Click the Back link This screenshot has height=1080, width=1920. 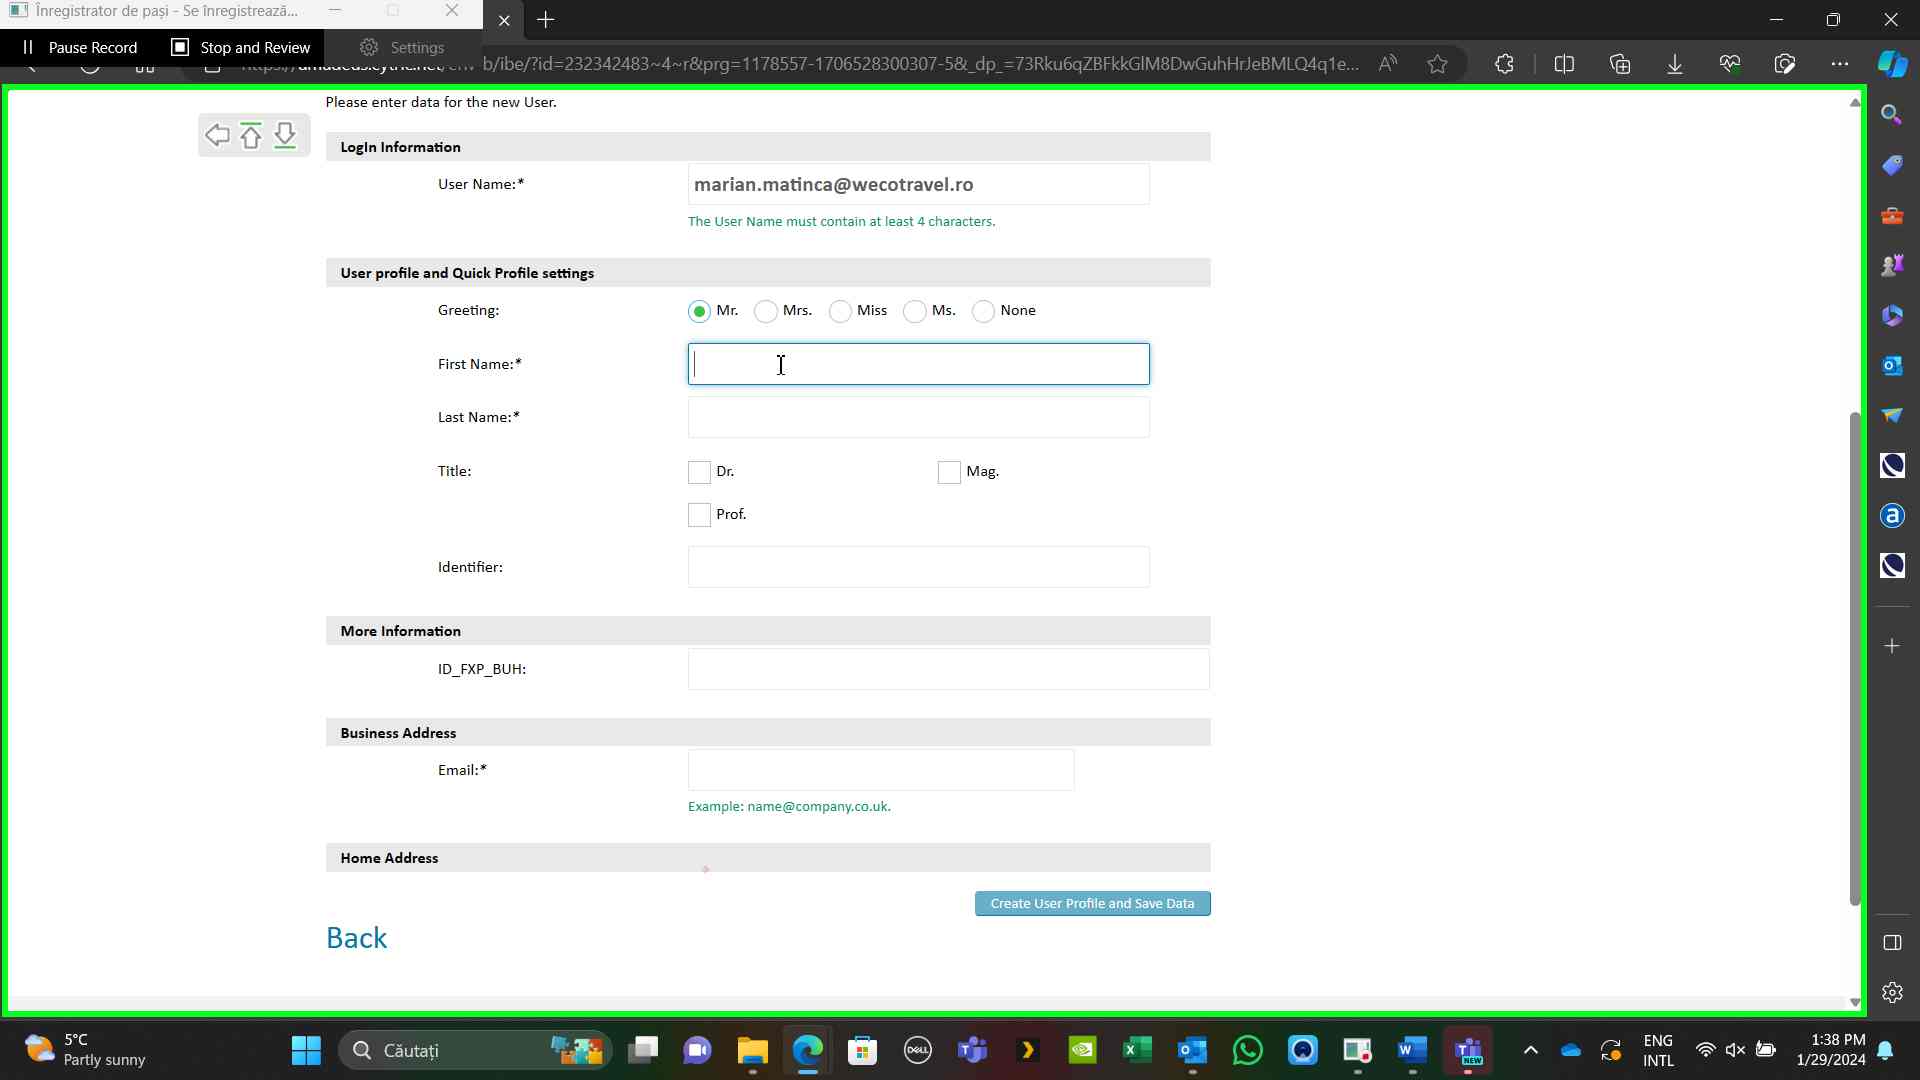(x=356, y=938)
